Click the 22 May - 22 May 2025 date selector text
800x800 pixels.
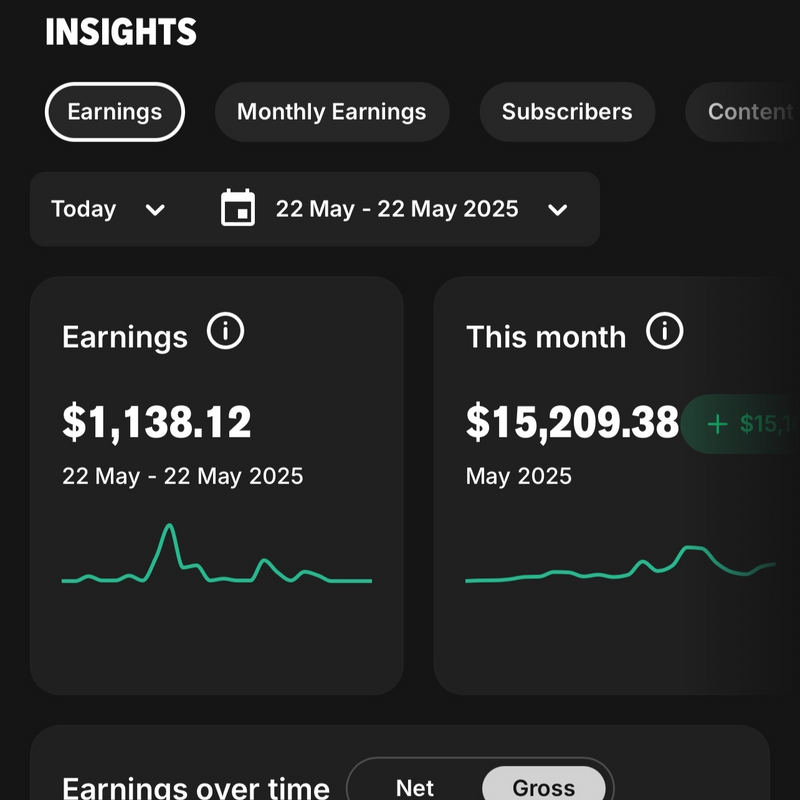(397, 209)
